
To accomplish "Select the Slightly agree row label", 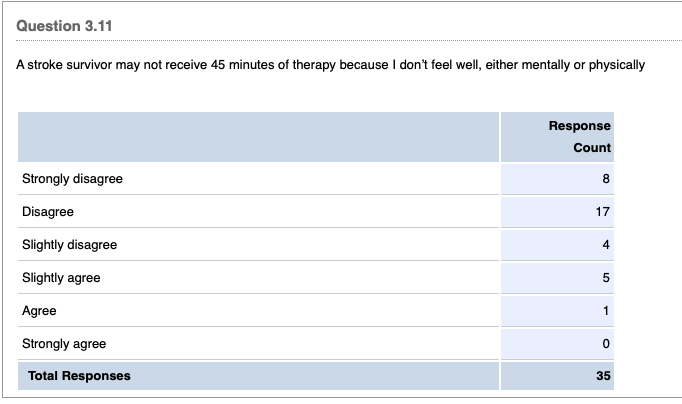I will (61, 278).
